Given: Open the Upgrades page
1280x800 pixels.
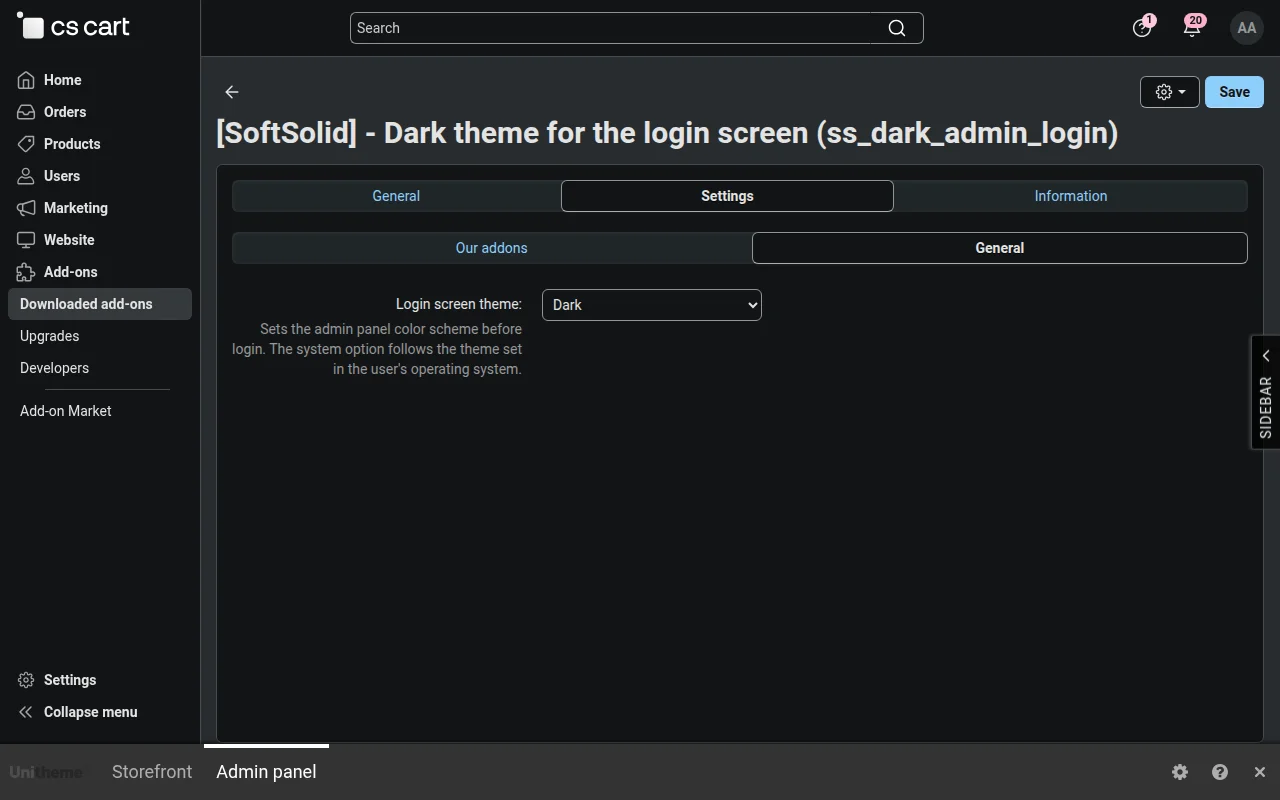Looking at the screenshot, I should pyautogui.click(x=49, y=336).
